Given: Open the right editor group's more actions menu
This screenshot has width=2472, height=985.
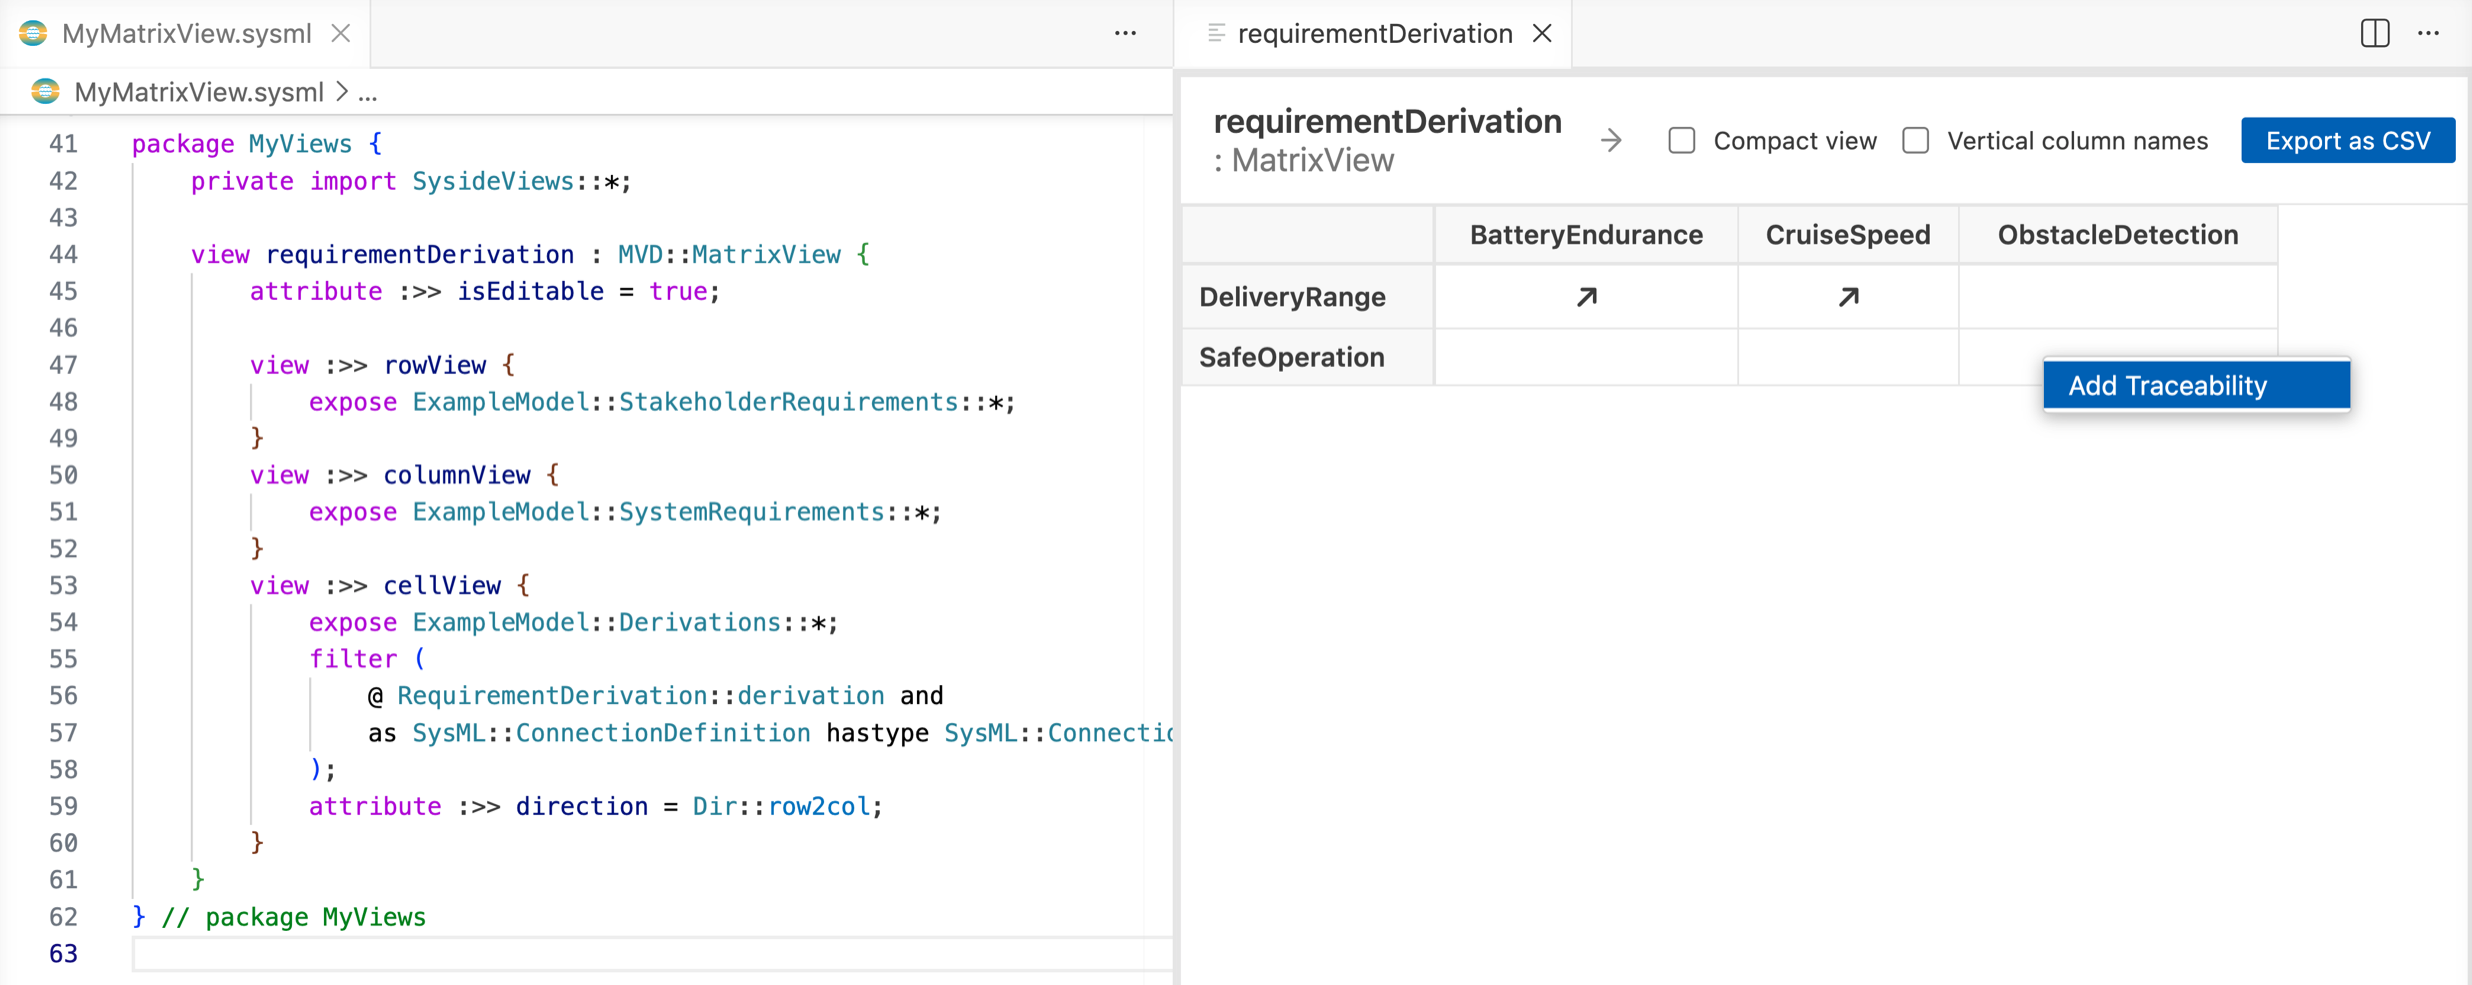Looking at the screenshot, I should pyautogui.click(x=2429, y=33).
